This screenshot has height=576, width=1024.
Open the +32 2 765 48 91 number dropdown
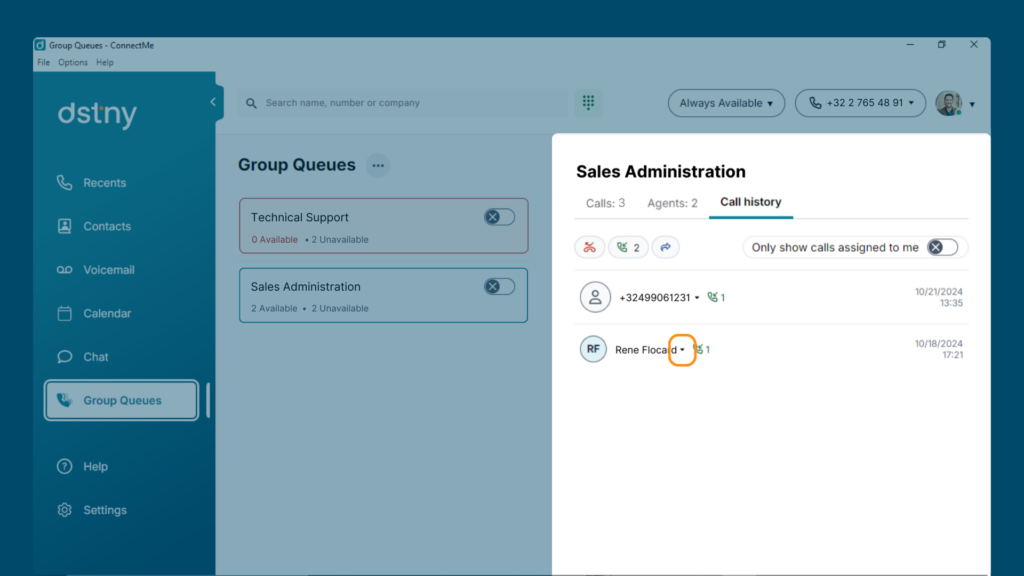860,103
